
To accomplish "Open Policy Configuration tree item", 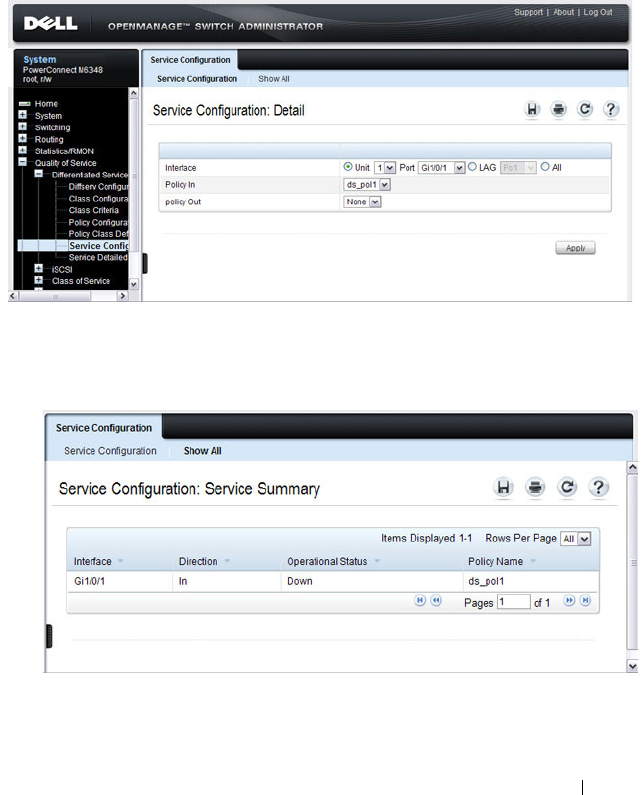I will coord(98,222).
